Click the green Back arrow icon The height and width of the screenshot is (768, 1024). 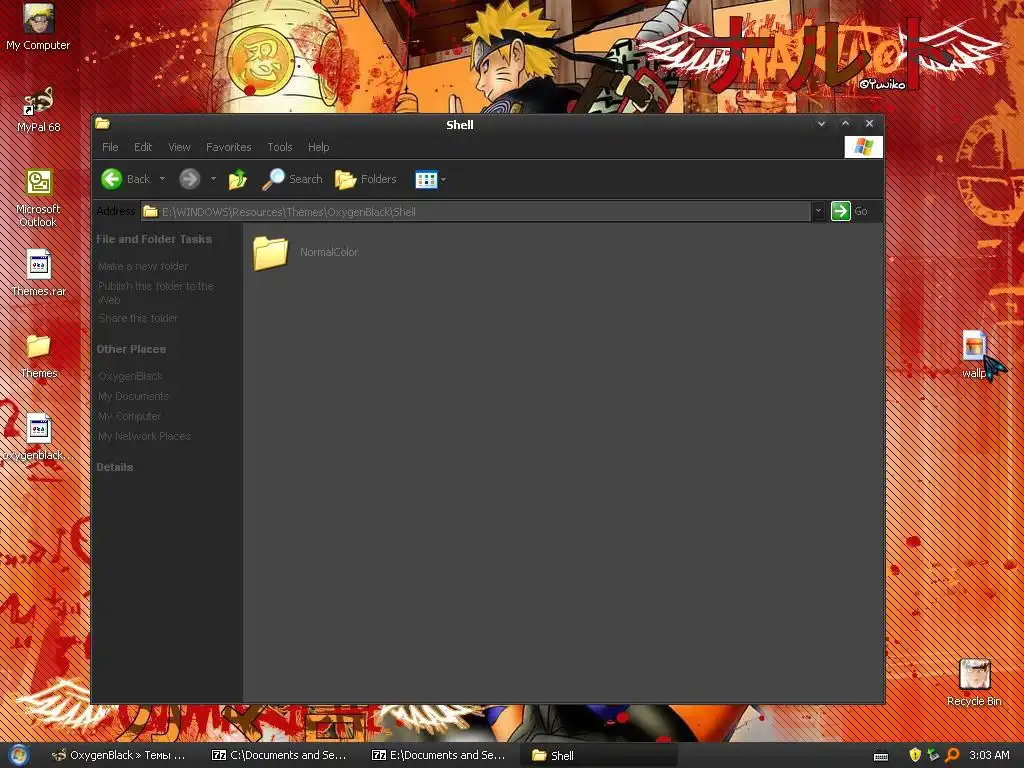point(112,179)
